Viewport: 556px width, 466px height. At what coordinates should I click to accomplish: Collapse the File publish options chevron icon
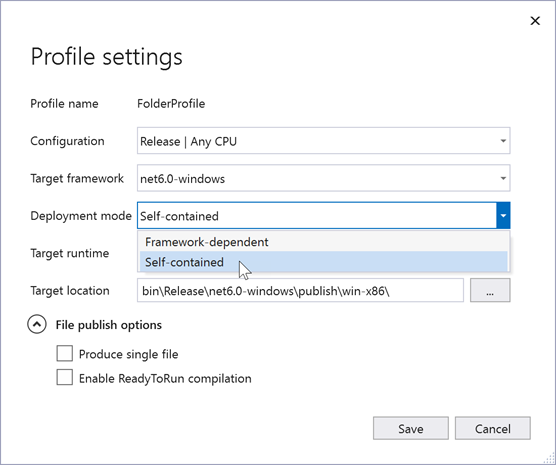pyautogui.click(x=37, y=324)
